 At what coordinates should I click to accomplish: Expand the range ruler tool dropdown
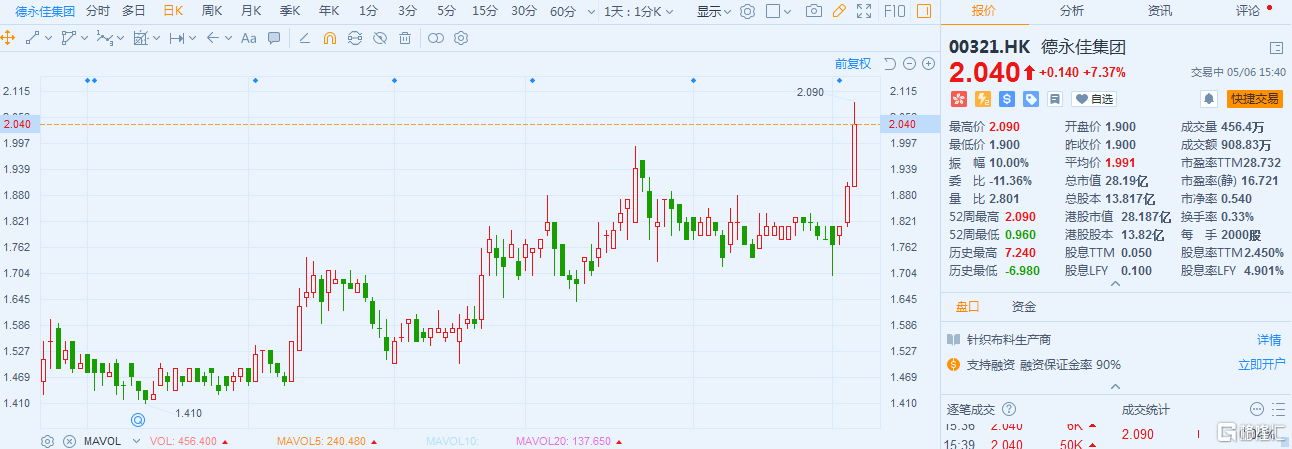click(192, 38)
